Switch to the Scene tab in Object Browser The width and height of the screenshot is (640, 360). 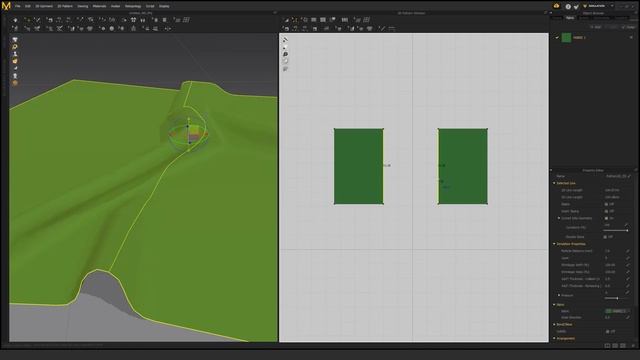(556, 18)
